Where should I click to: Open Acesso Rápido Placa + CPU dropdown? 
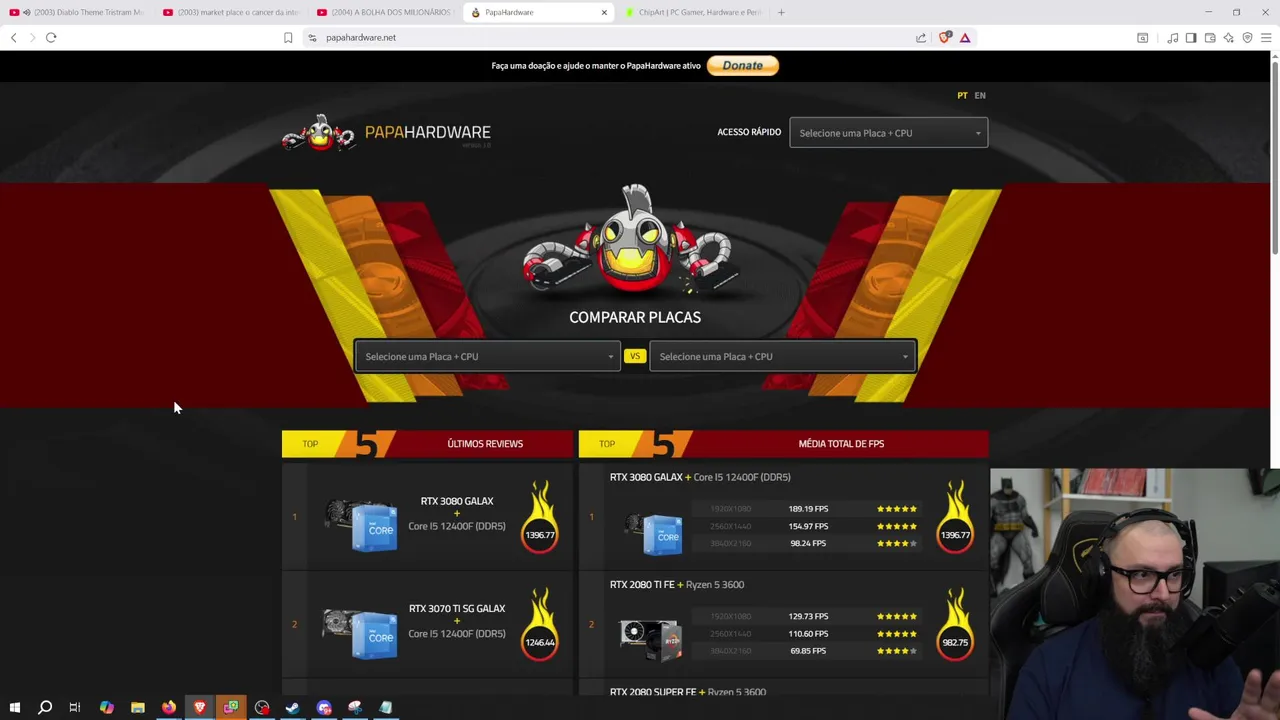click(888, 133)
